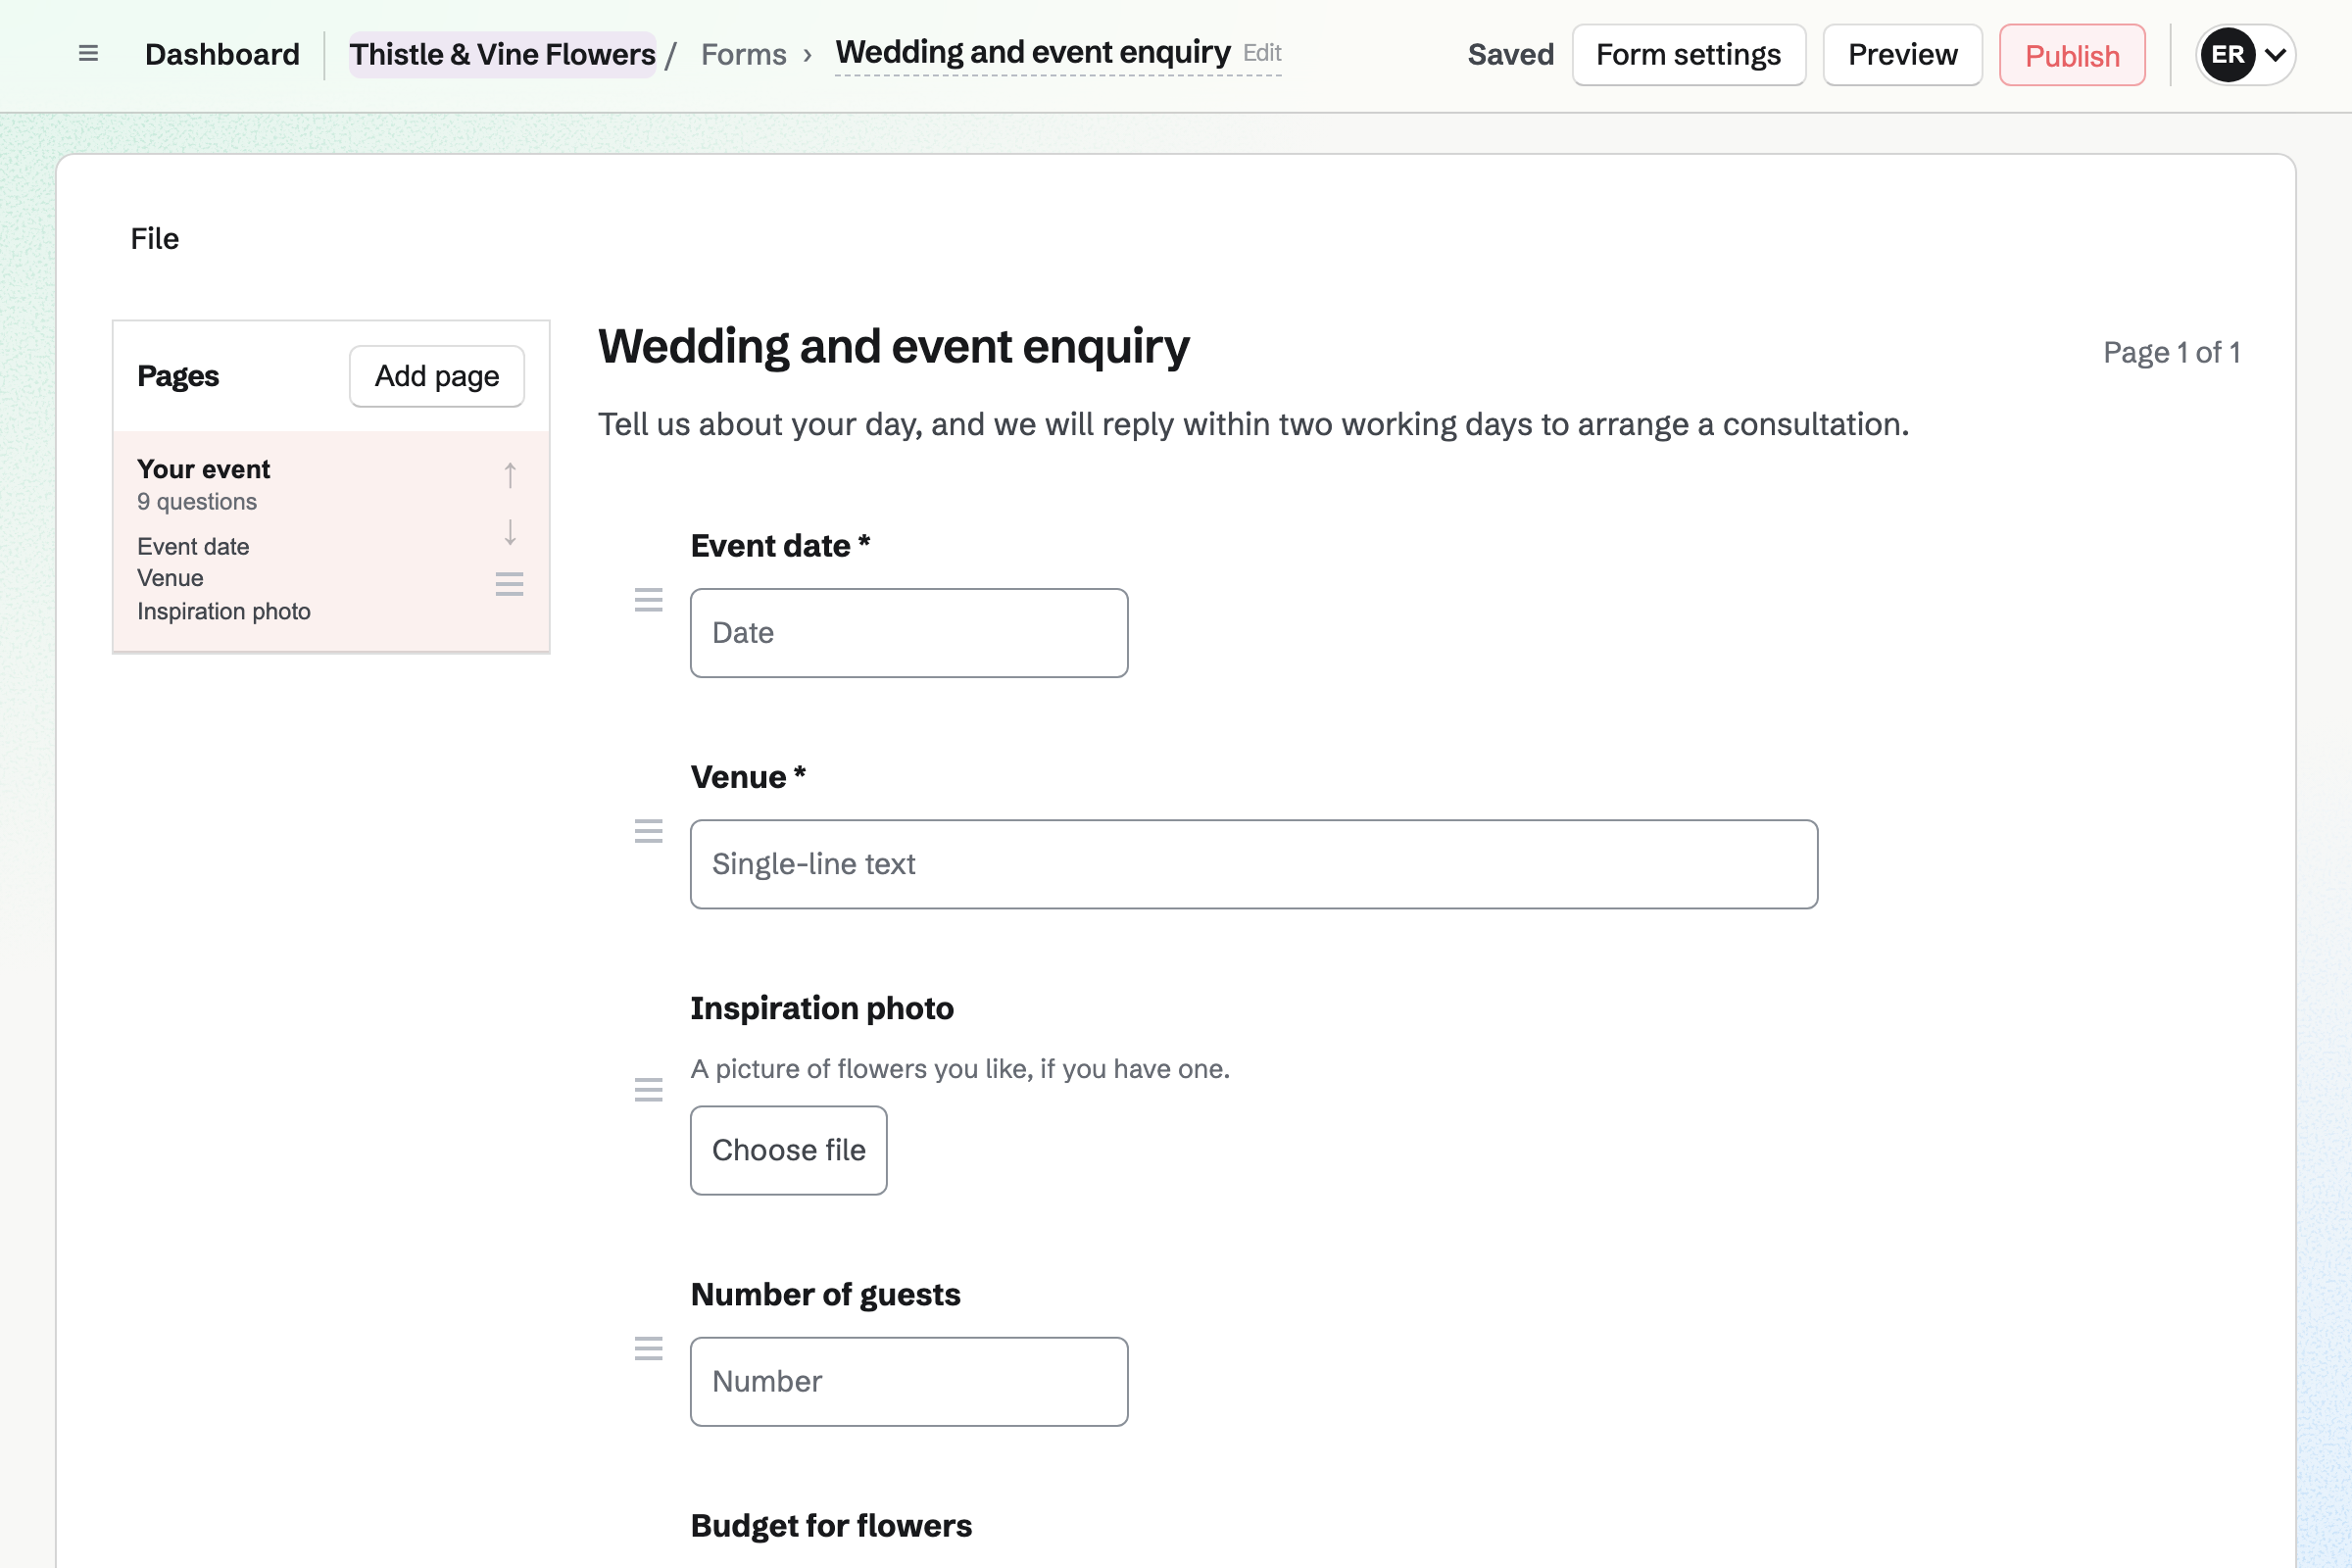Click the 'Wedding and event enquiry' form heading

pyautogui.click(x=894, y=347)
